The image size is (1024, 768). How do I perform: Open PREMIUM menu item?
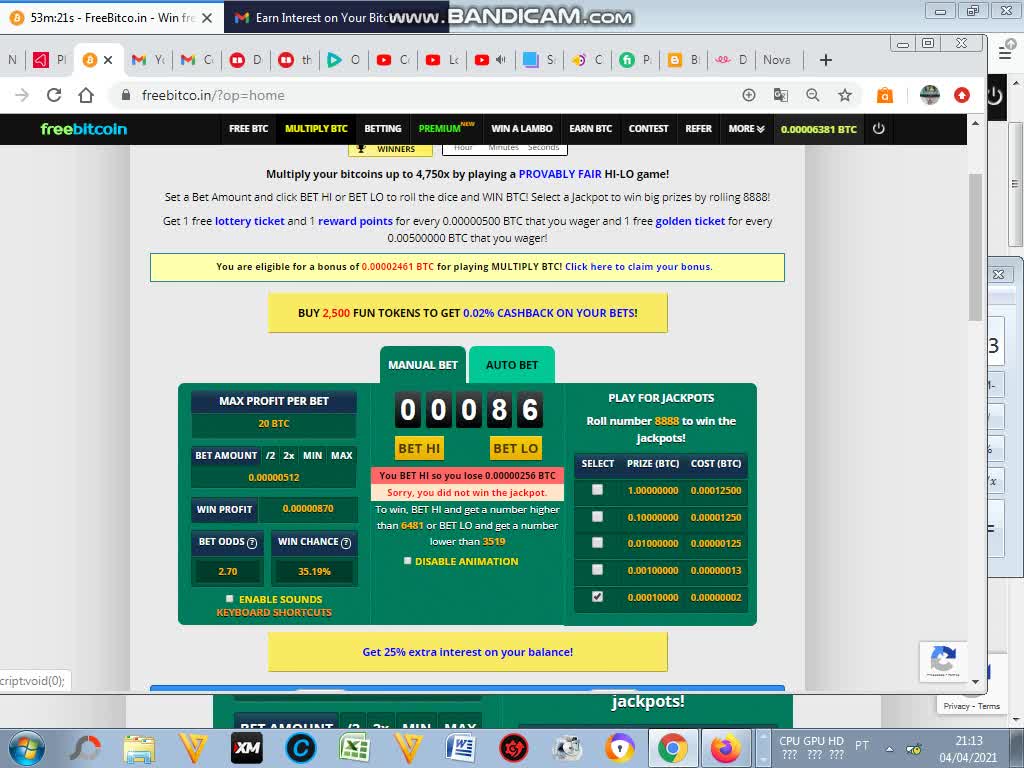pos(445,127)
